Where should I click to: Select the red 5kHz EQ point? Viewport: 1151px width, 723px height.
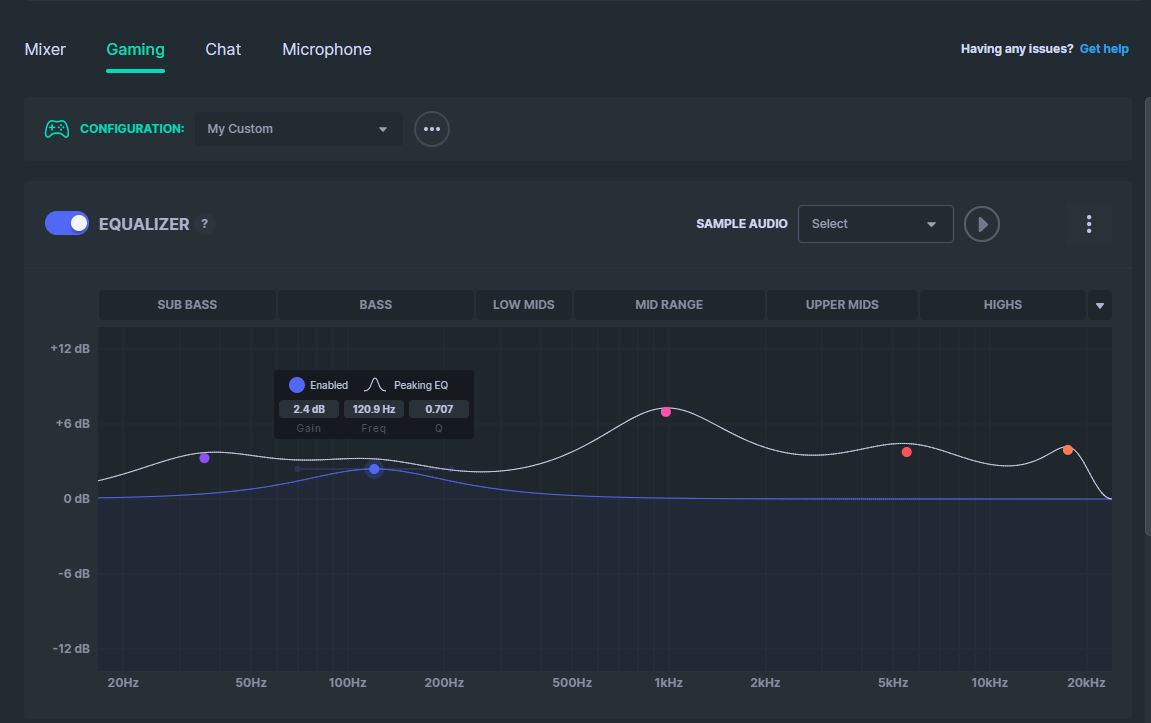click(907, 452)
